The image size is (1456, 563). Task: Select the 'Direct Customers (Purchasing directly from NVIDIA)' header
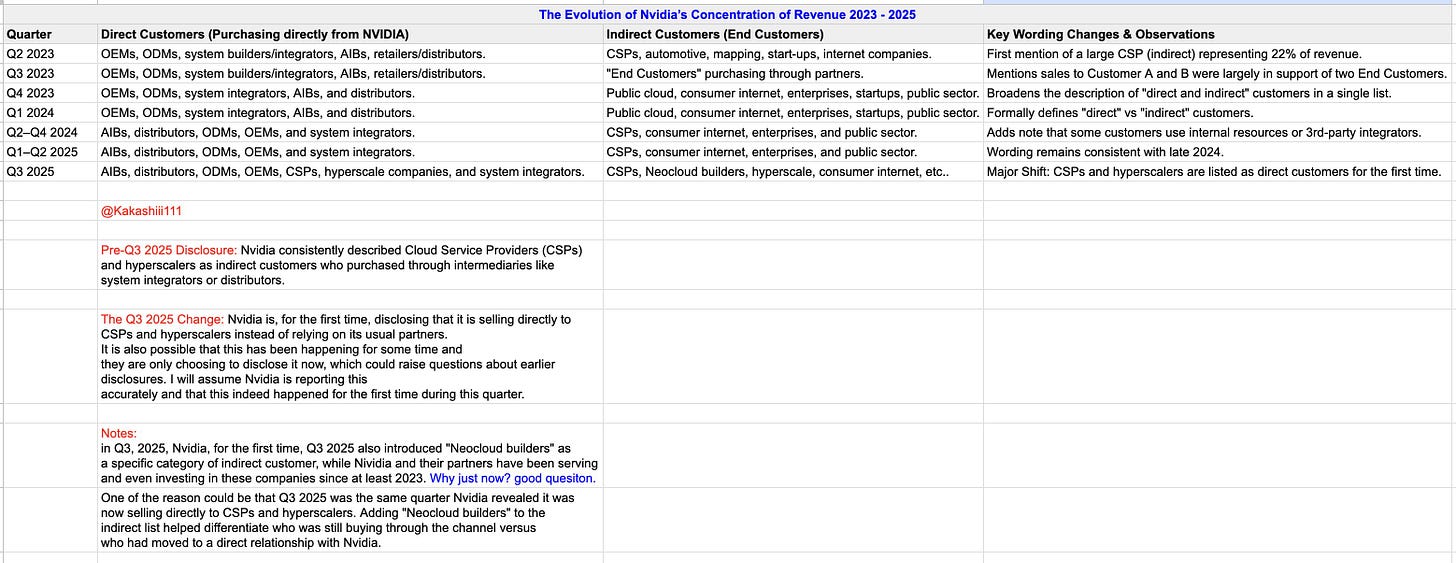tap(350, 34)
